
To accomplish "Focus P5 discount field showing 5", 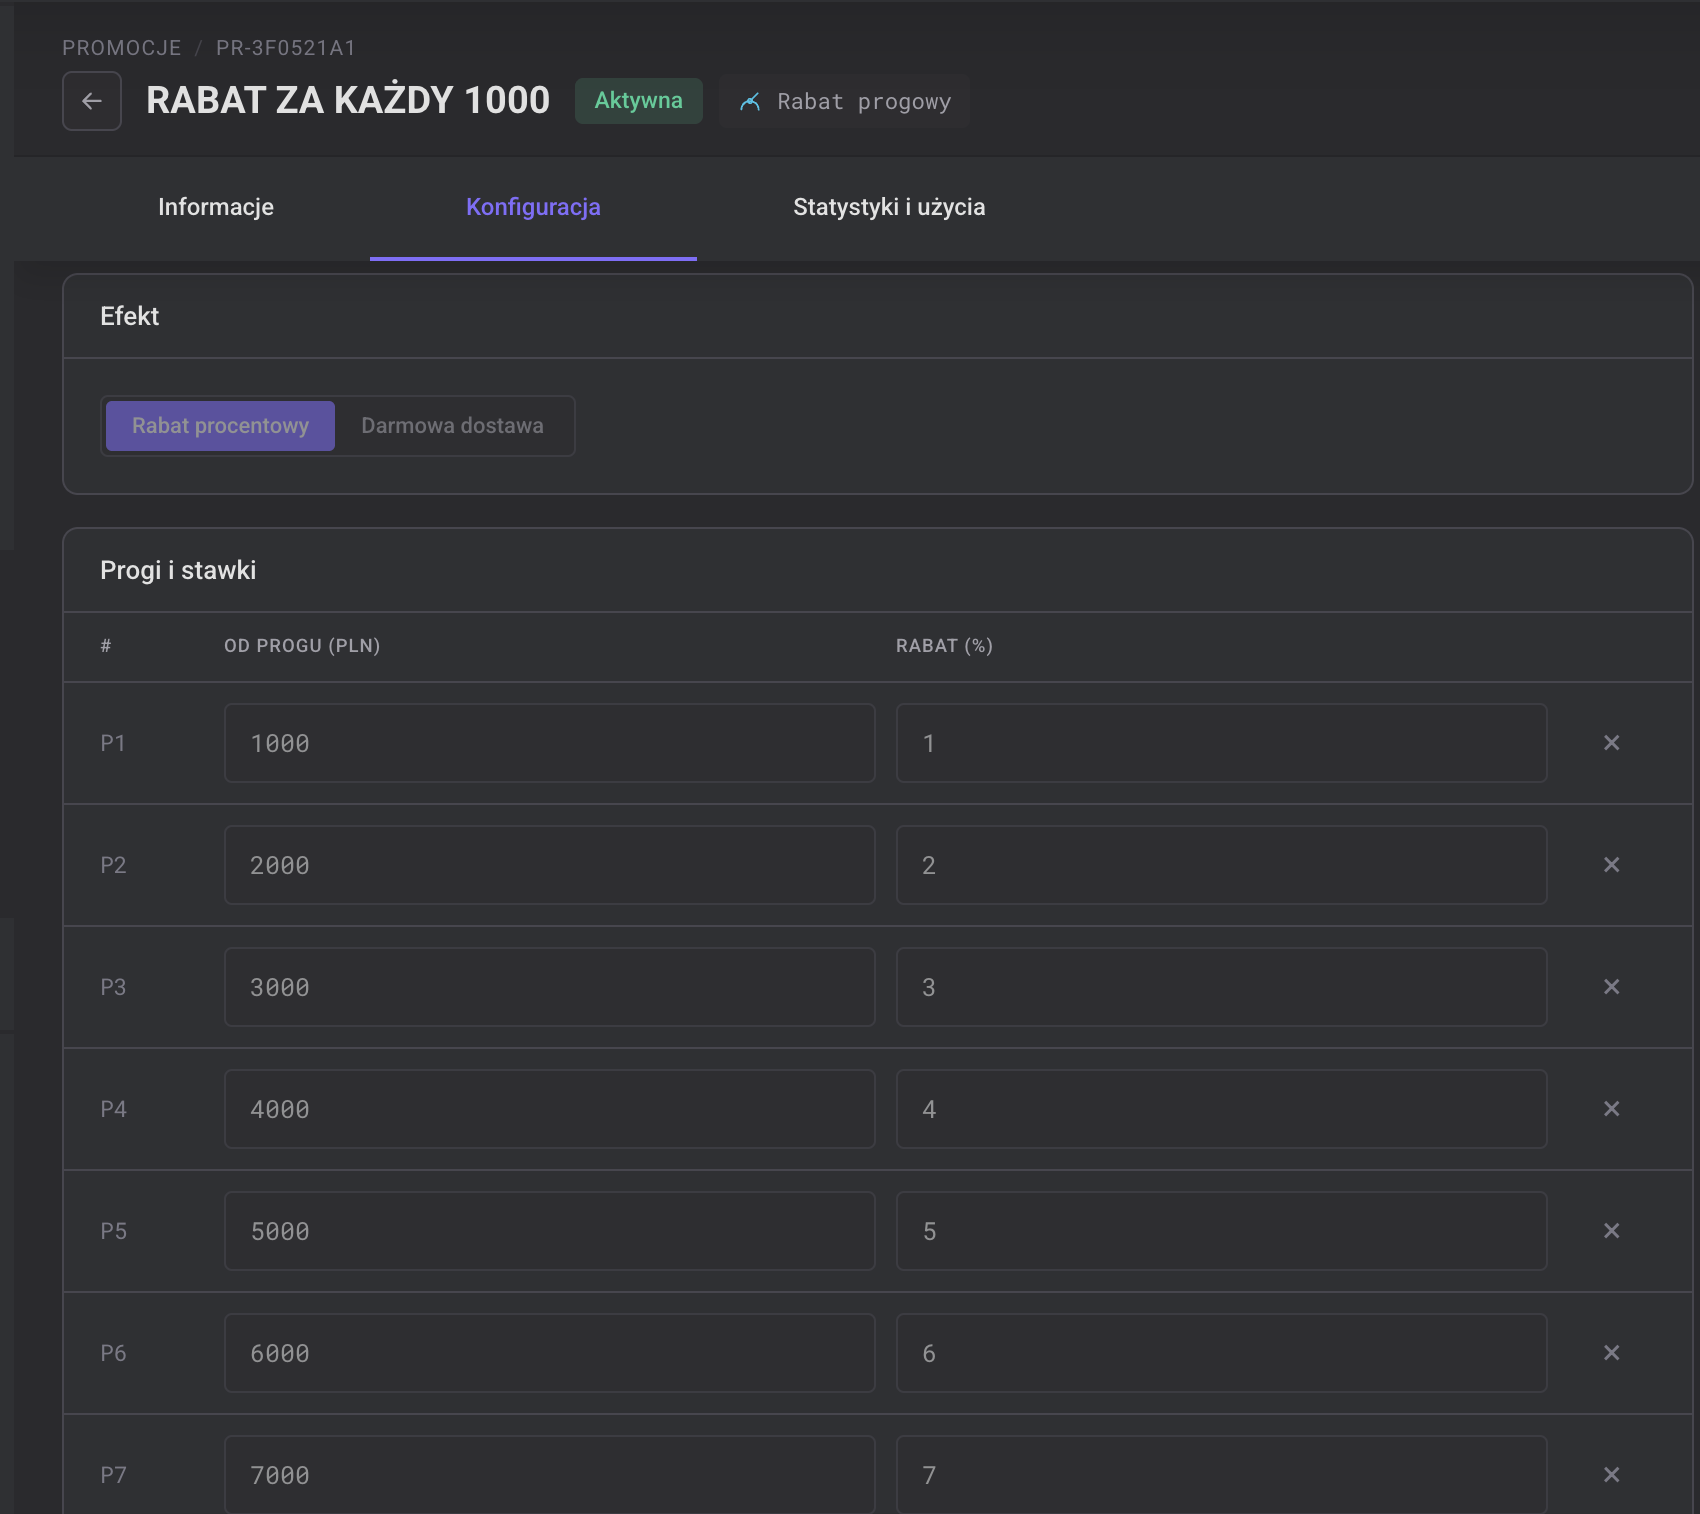I will (1221, 1231).
